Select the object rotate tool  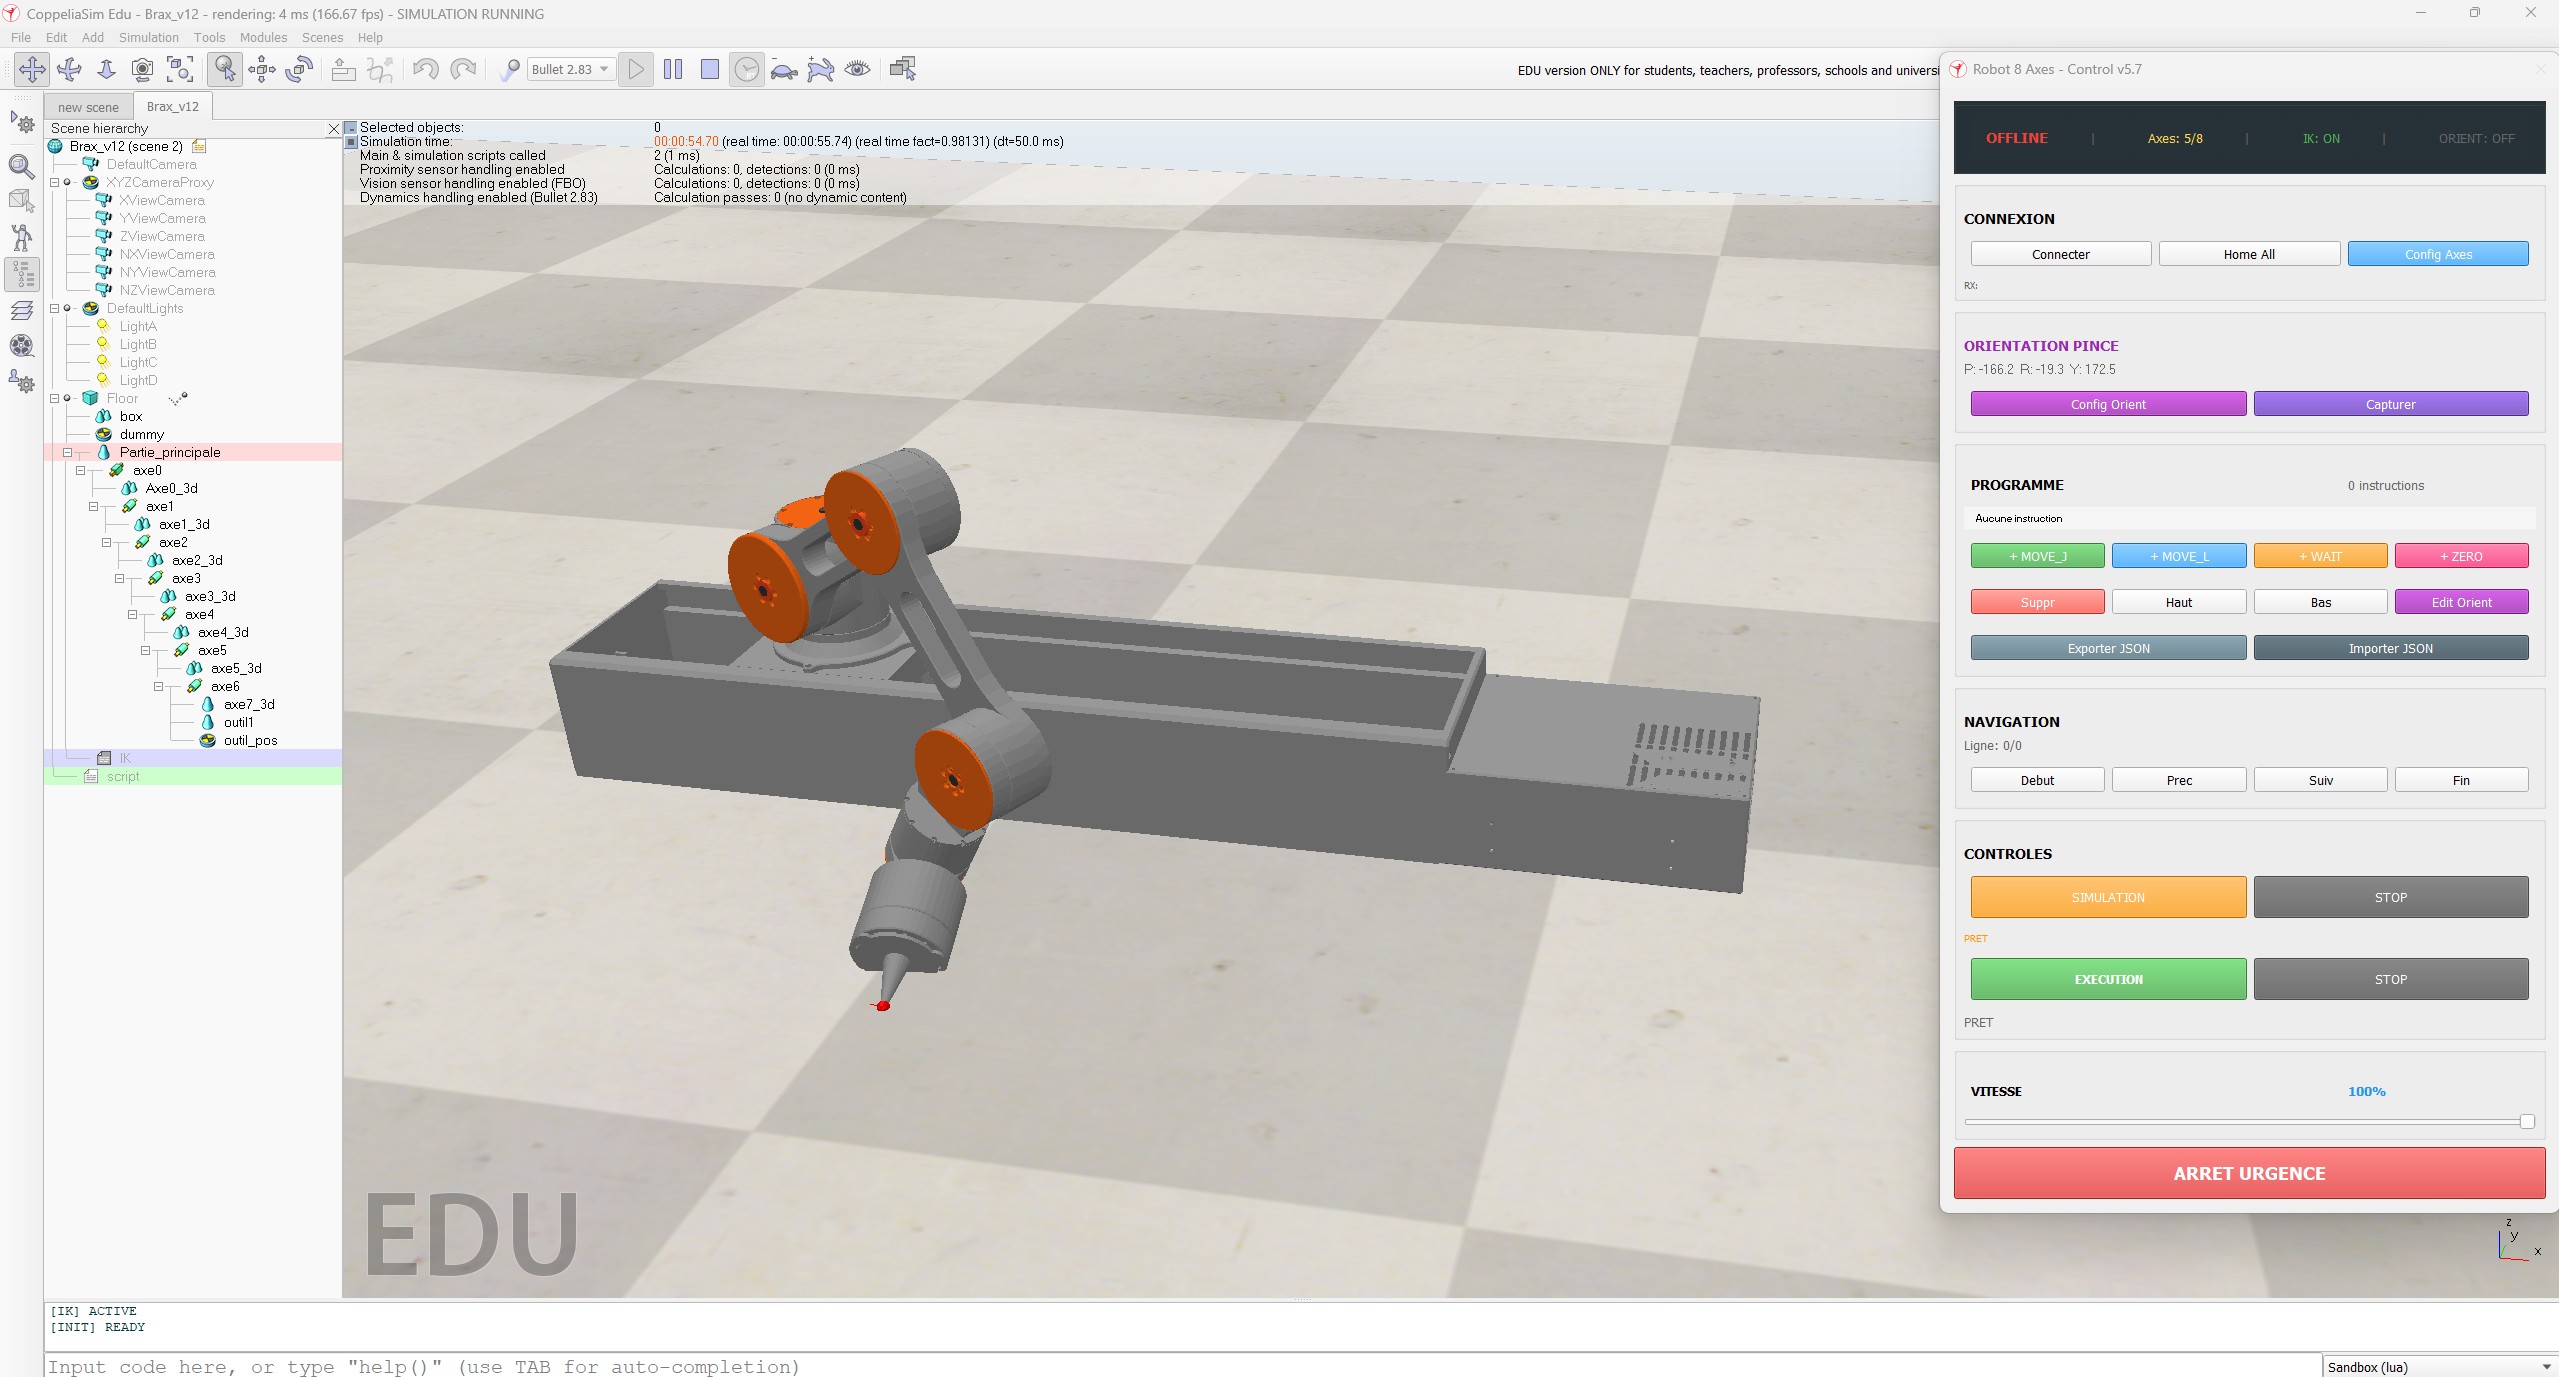[x=299, y=69]
